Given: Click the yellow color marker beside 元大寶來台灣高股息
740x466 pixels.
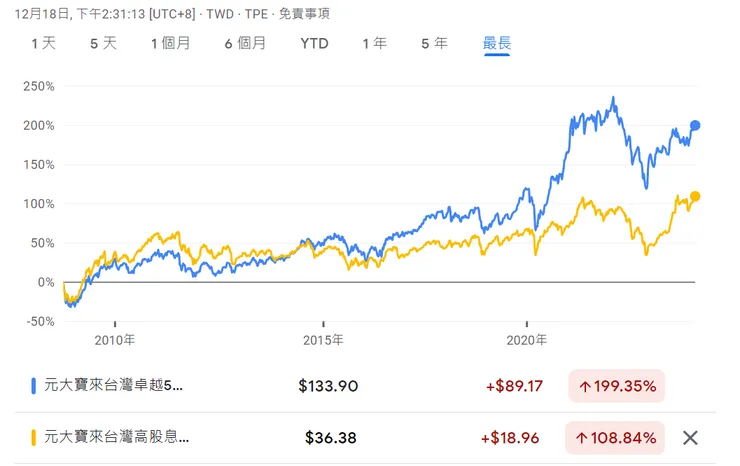Looking at the screenshot, I should 33,437.
